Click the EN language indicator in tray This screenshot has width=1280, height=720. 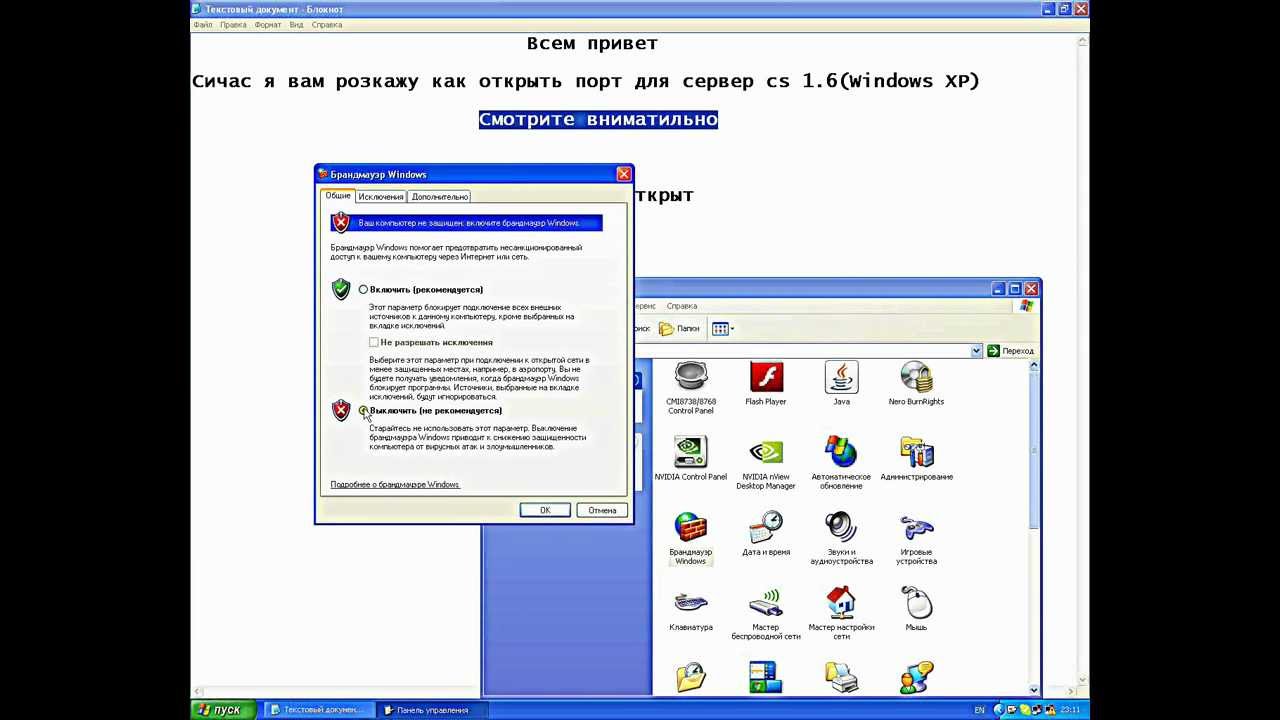pyautogui.click(x=979, y=710)
